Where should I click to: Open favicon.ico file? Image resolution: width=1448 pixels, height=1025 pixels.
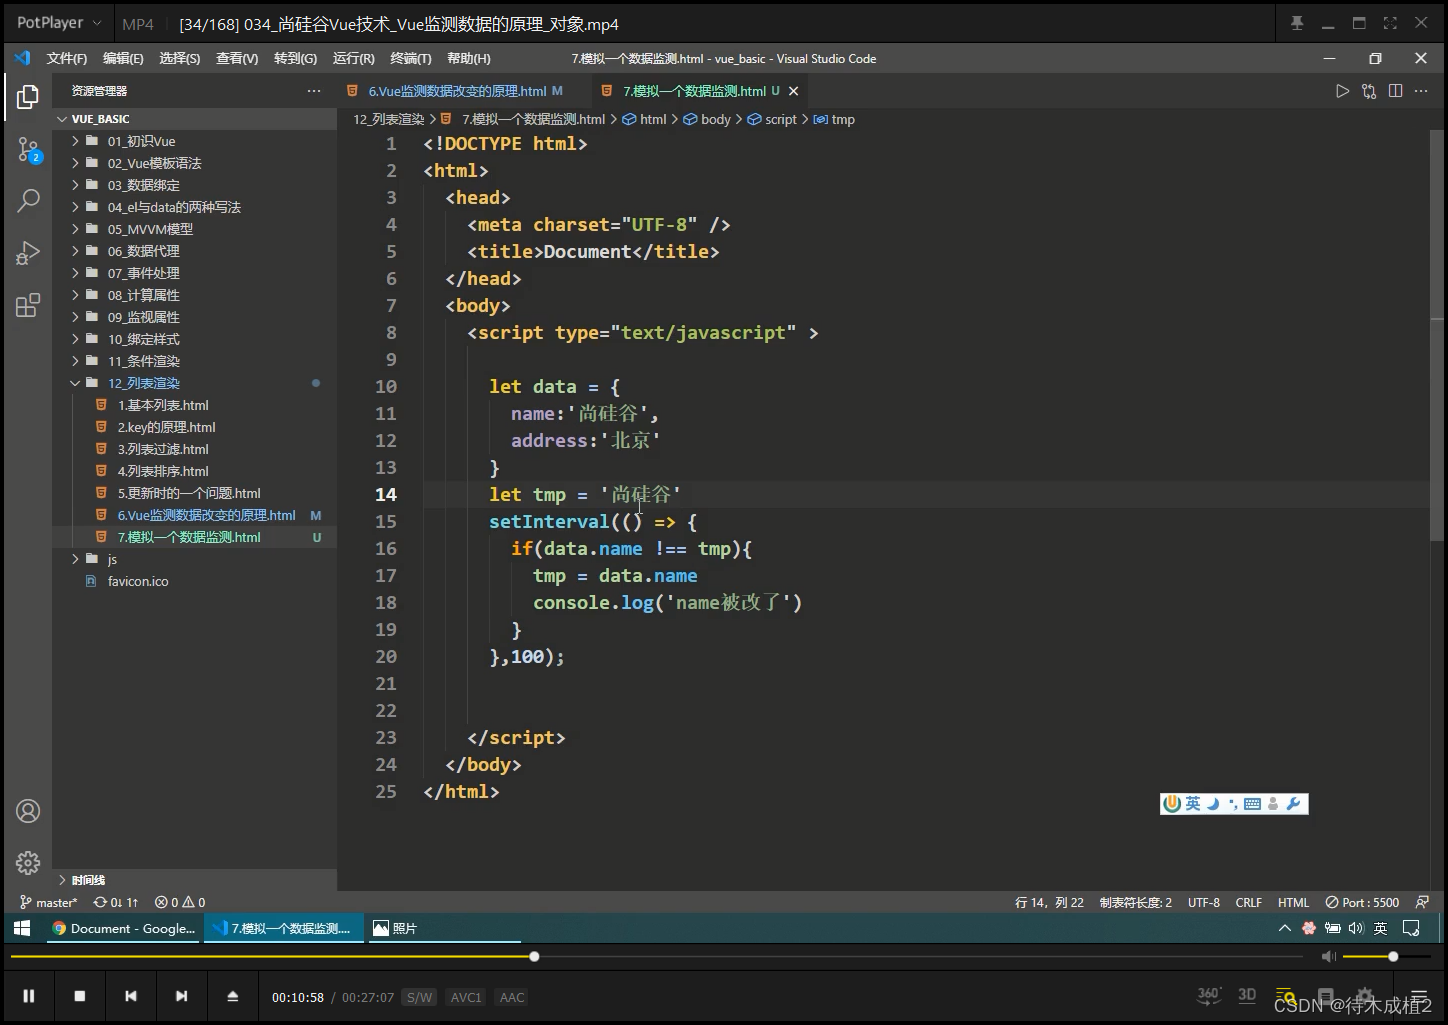138,581
